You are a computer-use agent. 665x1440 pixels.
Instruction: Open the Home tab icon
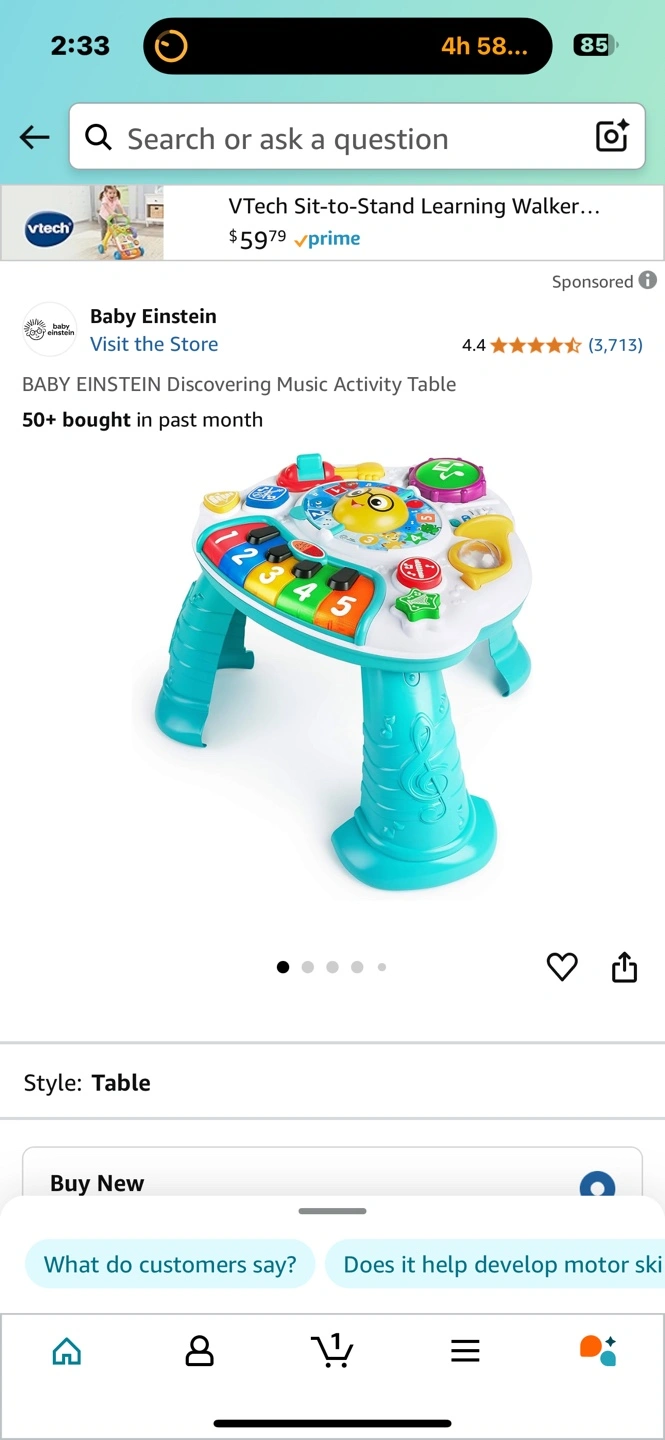click(66, 1352)
